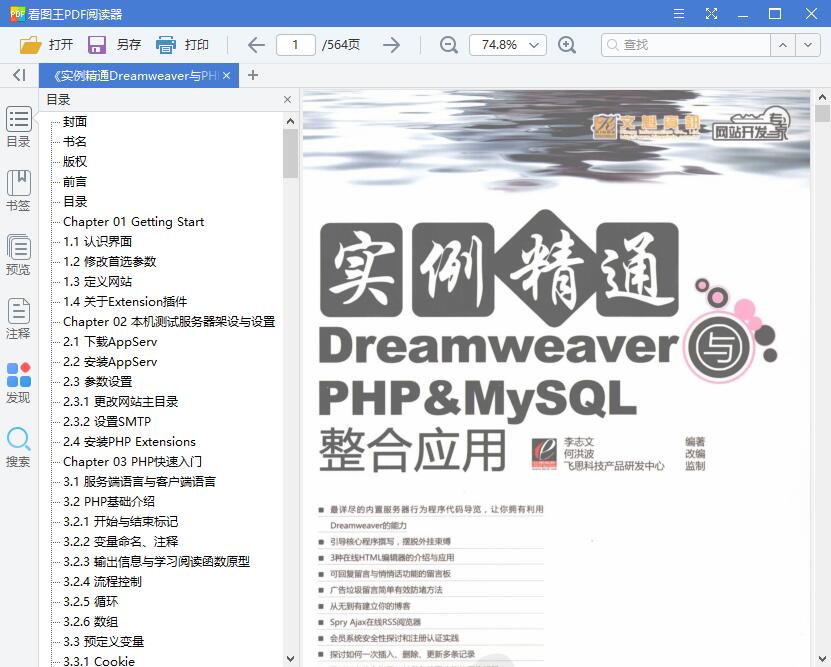Click document view scroll-up arrow
The width and height of the screenshot is (831, 667).
pos(822,97)
